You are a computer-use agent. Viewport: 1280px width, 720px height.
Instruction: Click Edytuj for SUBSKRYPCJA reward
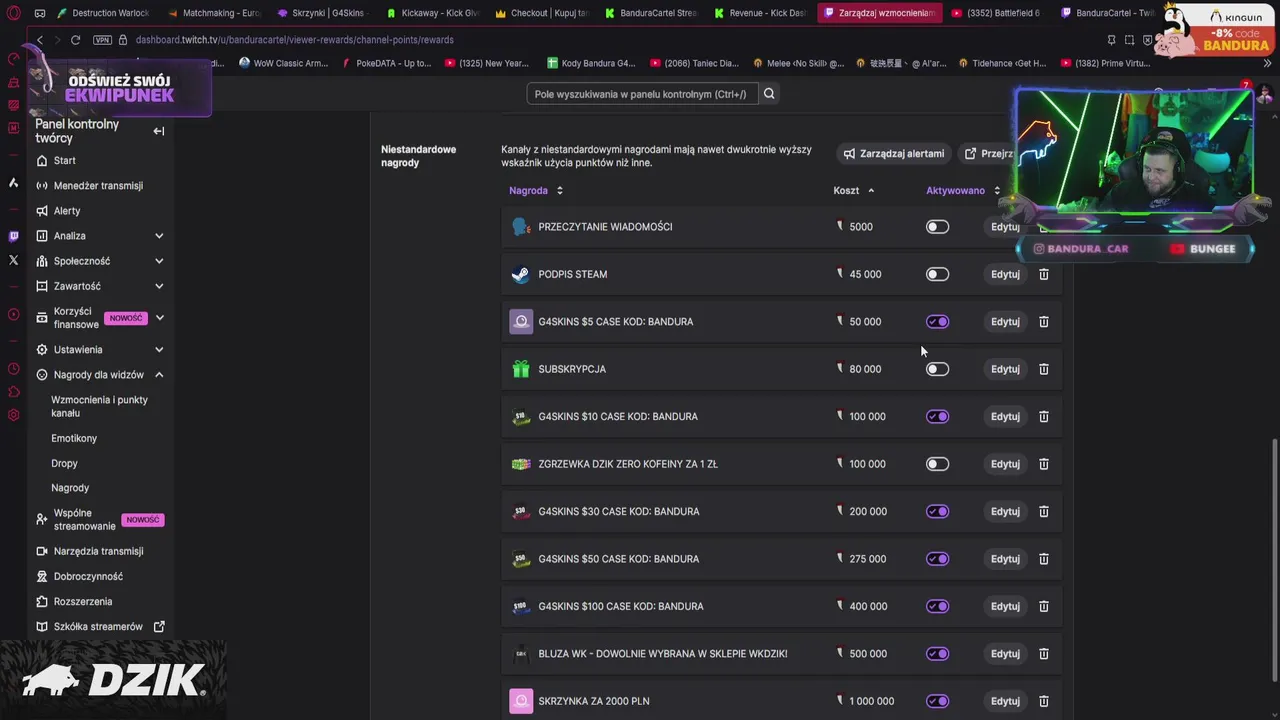pyautogui.click(x=1005, y=369)
